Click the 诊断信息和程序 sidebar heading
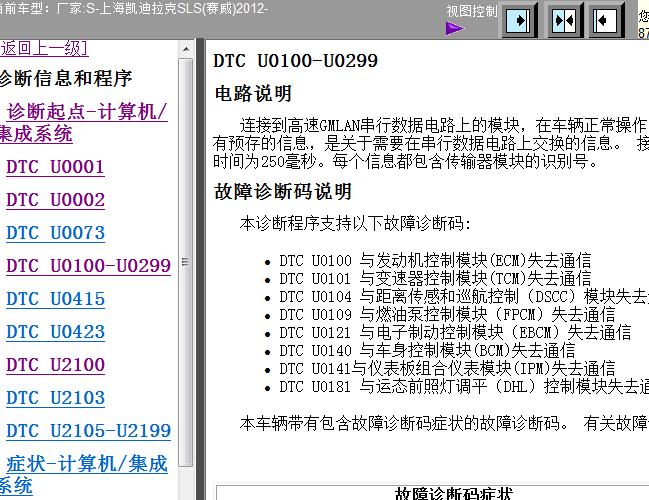 pyautogui.click(x=66, y=78)
